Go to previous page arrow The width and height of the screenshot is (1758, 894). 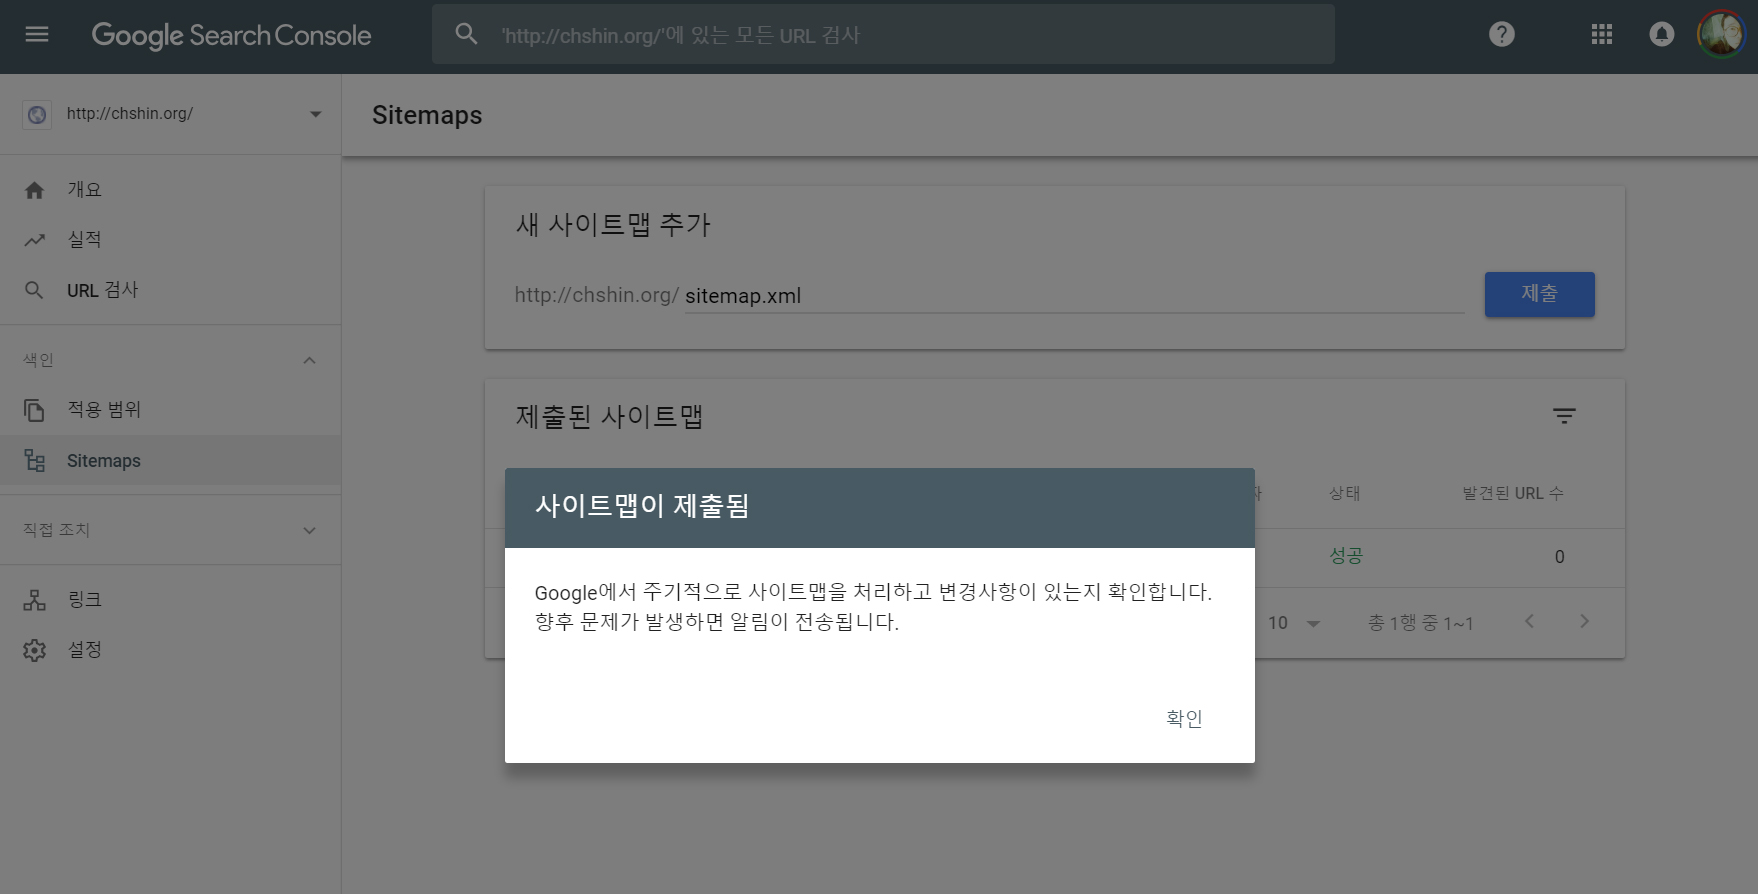1529,621
